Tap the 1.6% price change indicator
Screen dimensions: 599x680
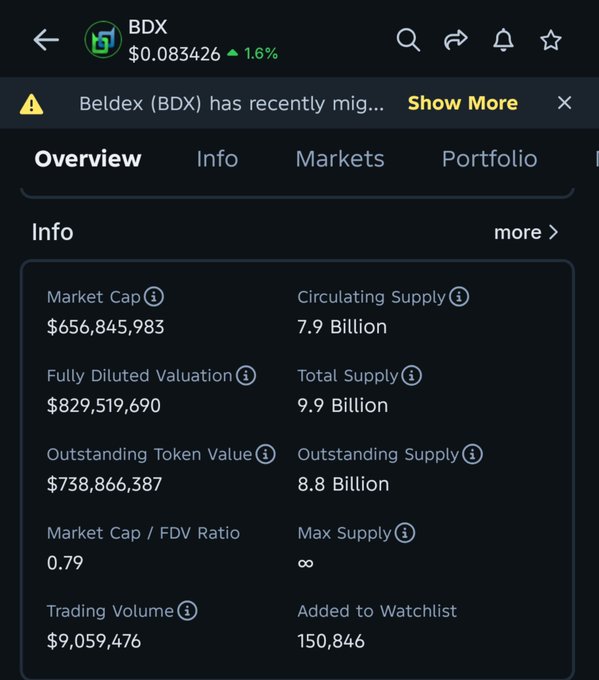(252, 54)
